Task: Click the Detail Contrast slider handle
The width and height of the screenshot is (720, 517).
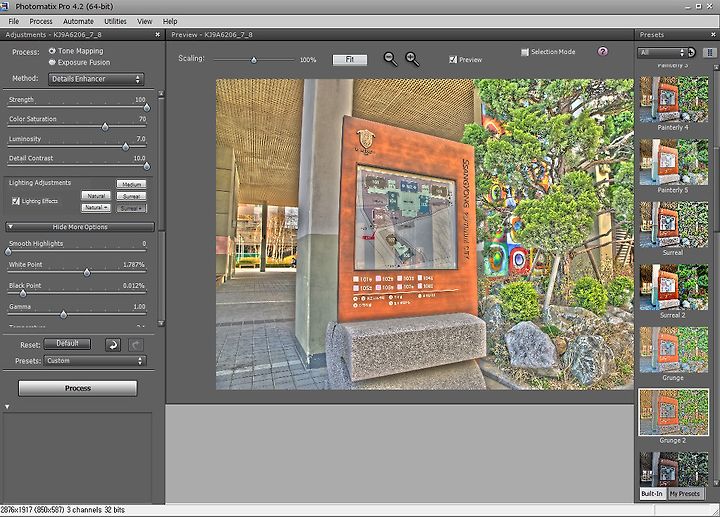Action: pyautogui.click(x=146, y=166)
